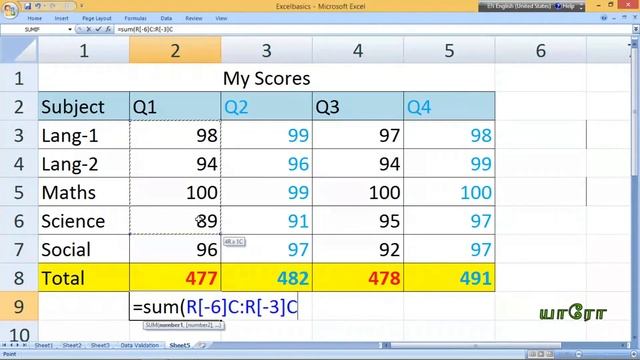Select row header 9

click(x=19, y=306)
